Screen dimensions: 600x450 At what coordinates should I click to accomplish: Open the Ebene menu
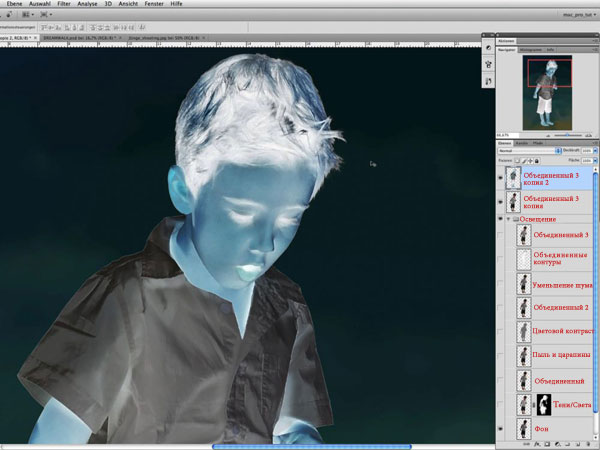tap(14, 4)
